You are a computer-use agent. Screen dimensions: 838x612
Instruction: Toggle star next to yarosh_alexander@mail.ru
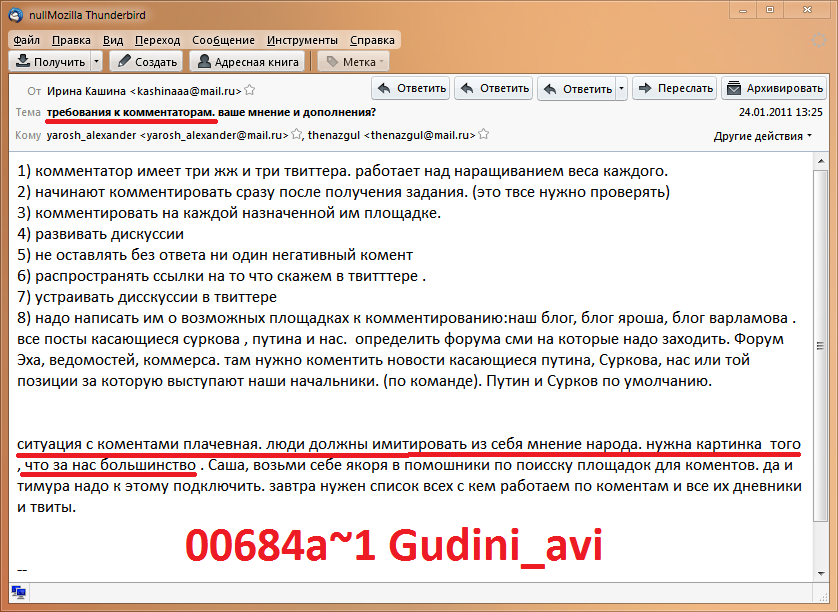pyautogui.click(x=297, y=134)
